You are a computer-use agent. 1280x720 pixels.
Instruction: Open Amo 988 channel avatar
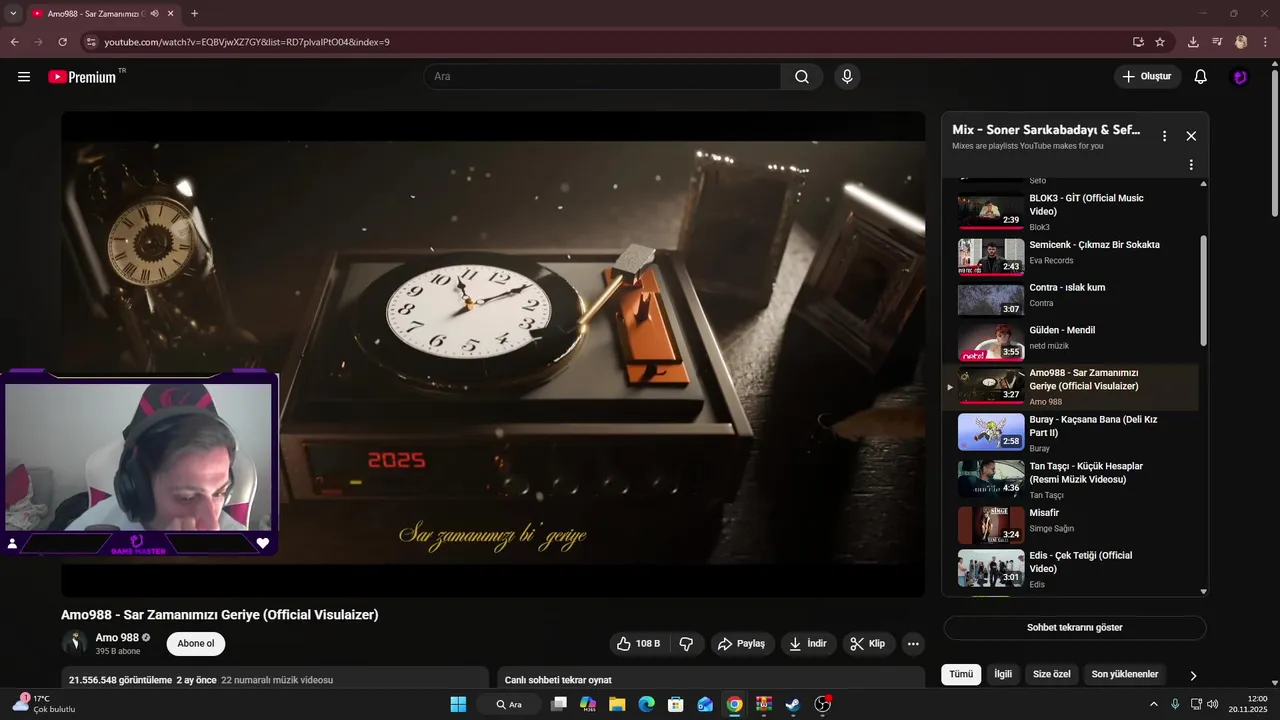75,643
